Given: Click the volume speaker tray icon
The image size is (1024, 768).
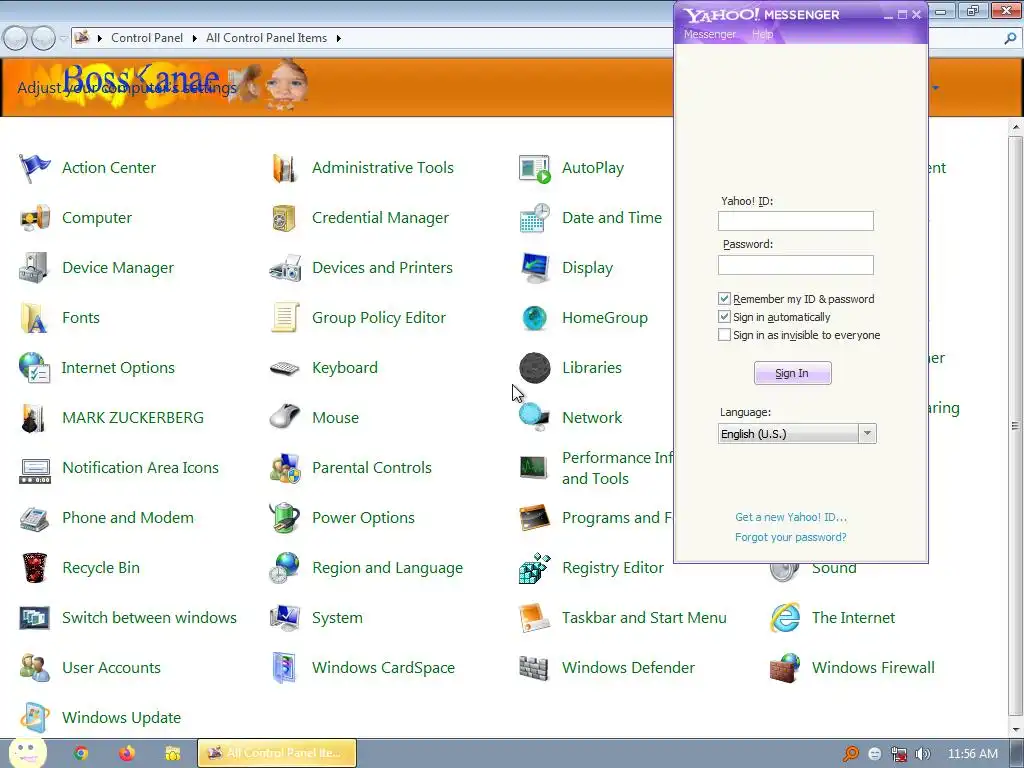Looking at the screenshot, I should 922,754.
